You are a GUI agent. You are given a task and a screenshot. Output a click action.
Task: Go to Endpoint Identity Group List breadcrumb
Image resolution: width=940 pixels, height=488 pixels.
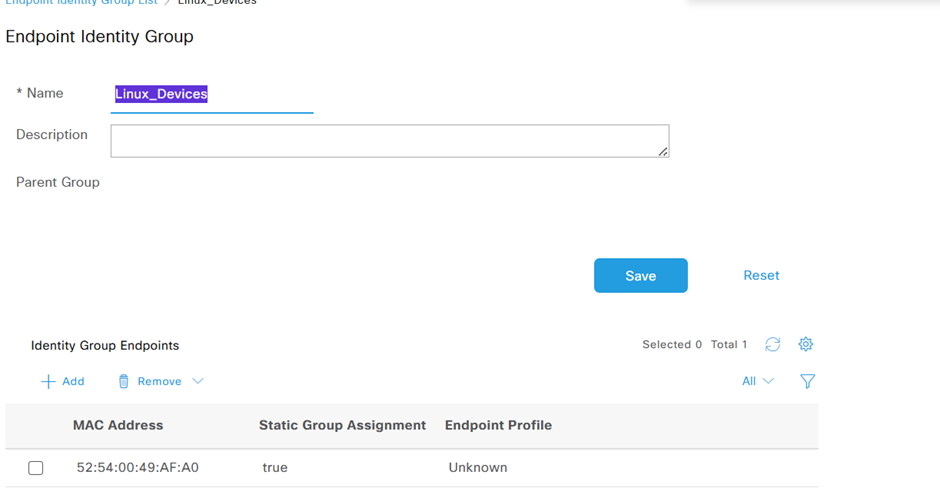pyautogui.click(x=81, y=2)
